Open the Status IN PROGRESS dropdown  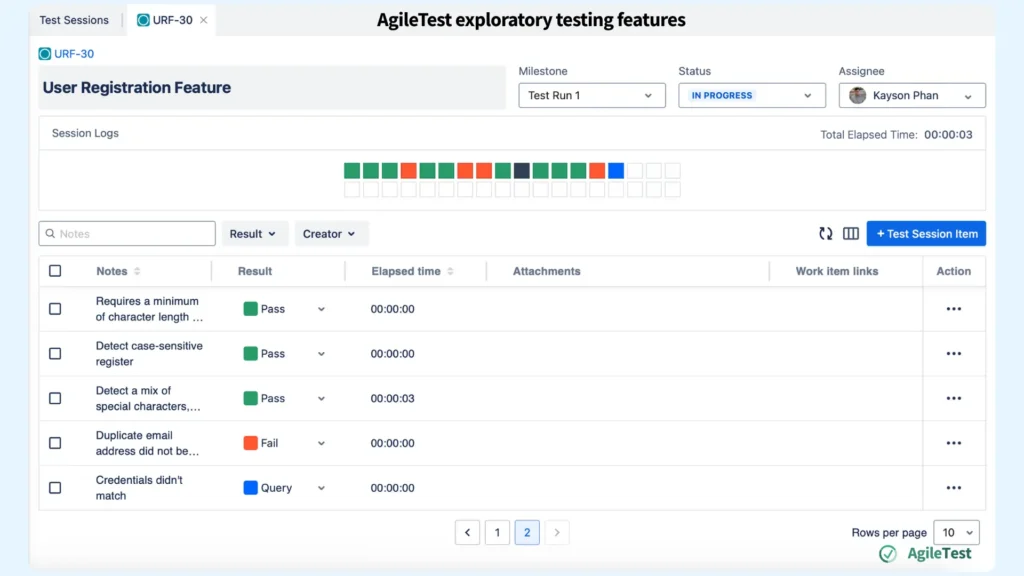click(752, 95)
